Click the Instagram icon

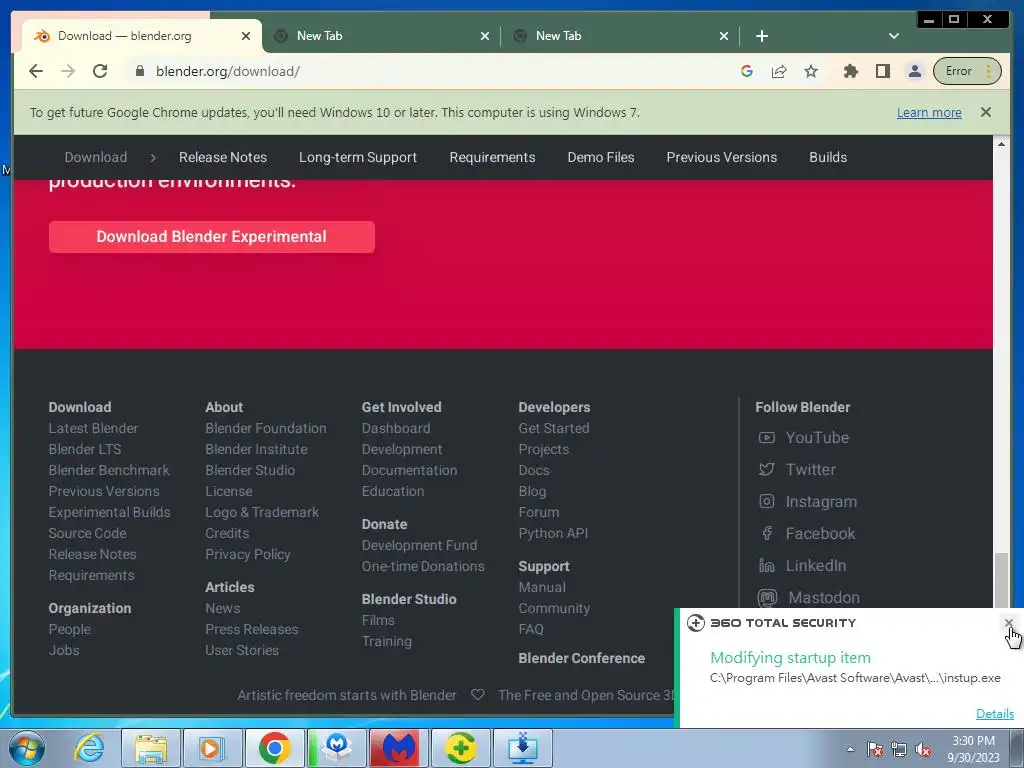[x=767, y=502]
